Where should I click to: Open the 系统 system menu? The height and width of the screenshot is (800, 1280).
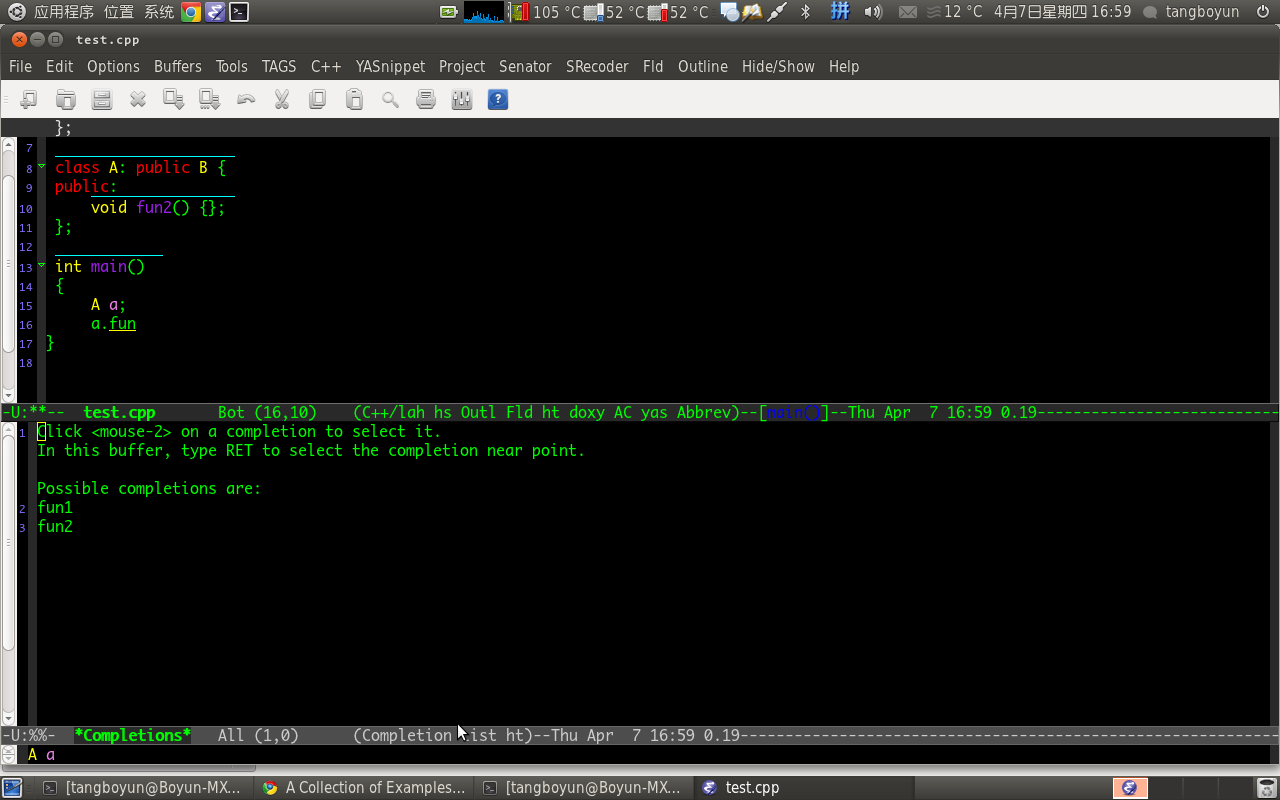pos(159,12)
